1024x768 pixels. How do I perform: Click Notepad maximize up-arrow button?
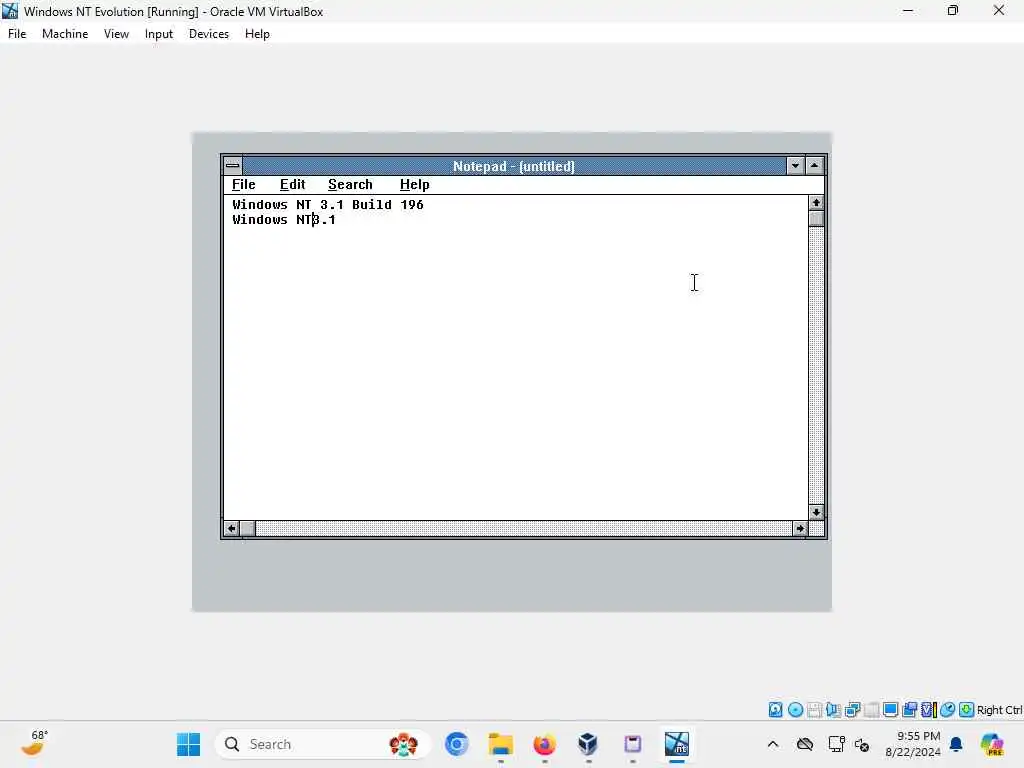click(x=814, y=166)
